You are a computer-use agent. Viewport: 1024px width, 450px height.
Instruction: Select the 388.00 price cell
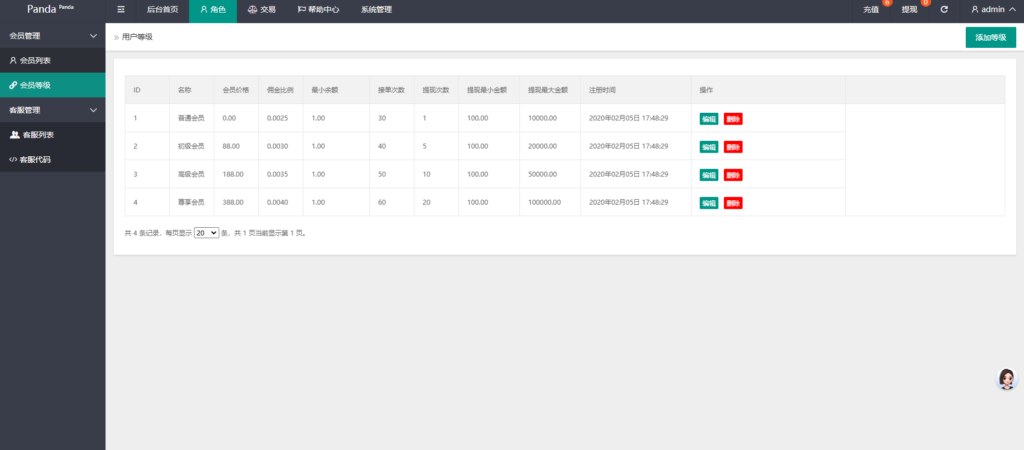click(236, 202)
